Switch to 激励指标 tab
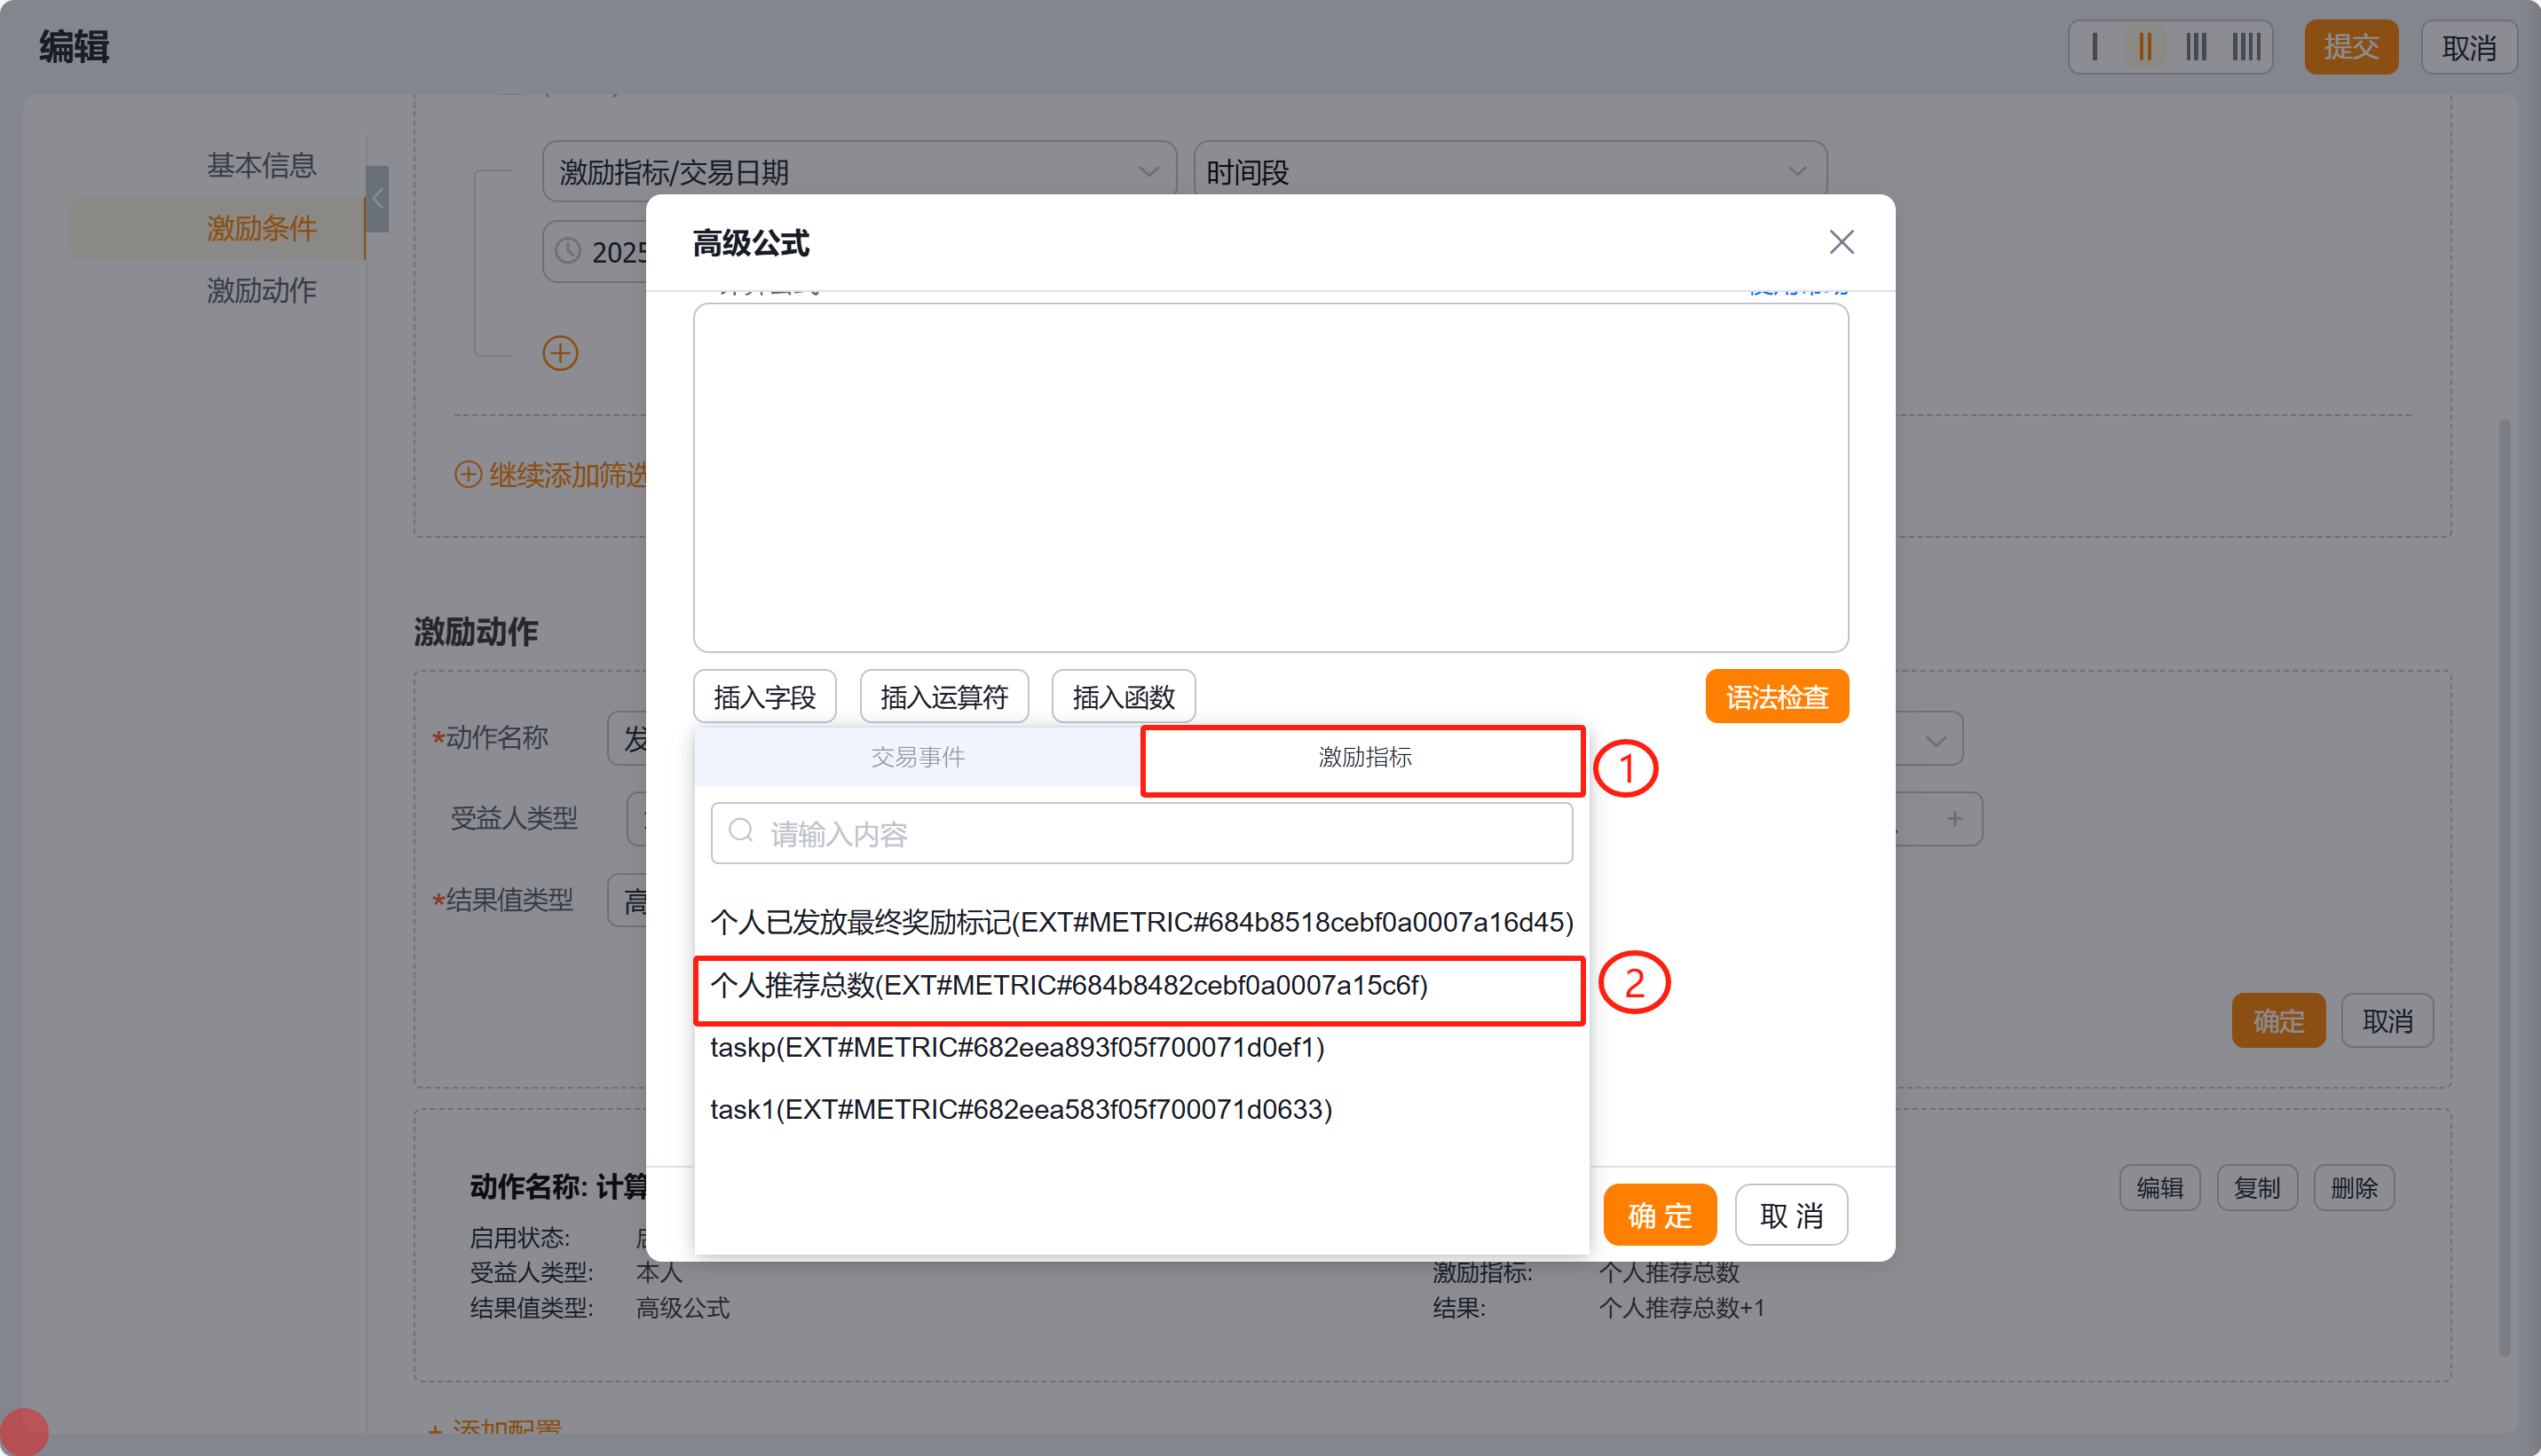 (1364, 757)
